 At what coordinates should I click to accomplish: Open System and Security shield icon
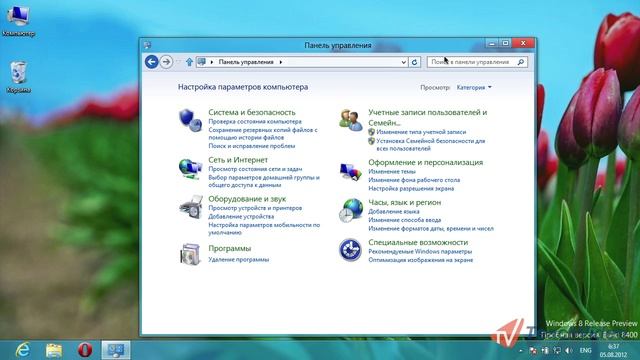(x=190, y=120)
